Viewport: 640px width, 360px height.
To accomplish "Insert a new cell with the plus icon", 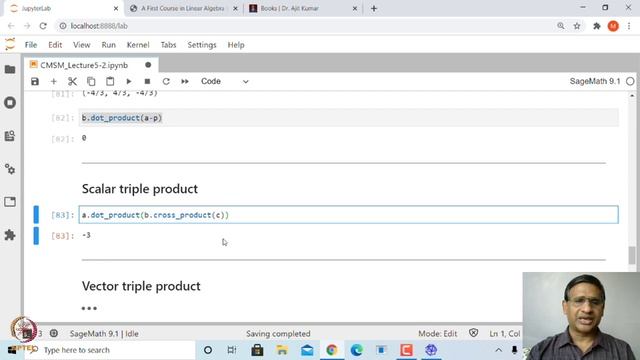I will click(53, 82).
